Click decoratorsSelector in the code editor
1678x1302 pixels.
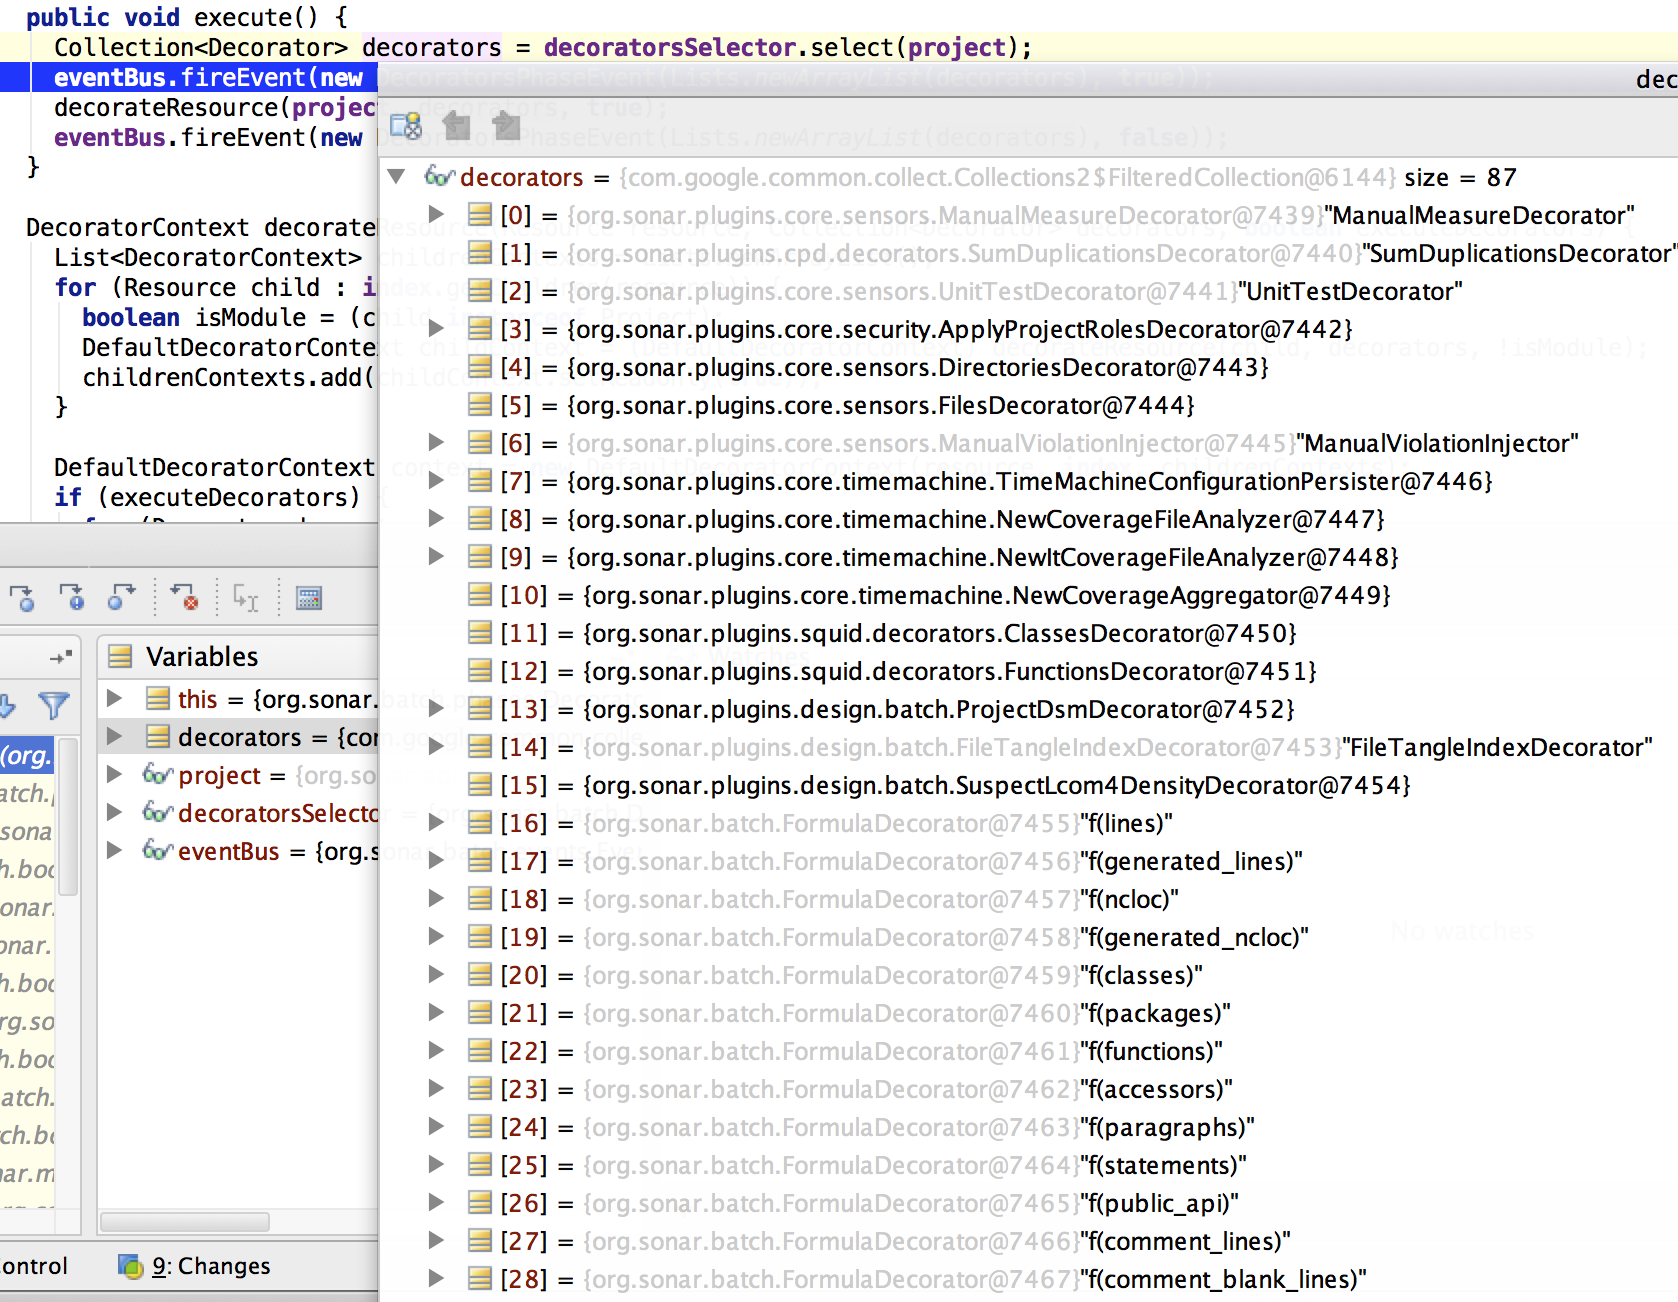pos(670,47)
